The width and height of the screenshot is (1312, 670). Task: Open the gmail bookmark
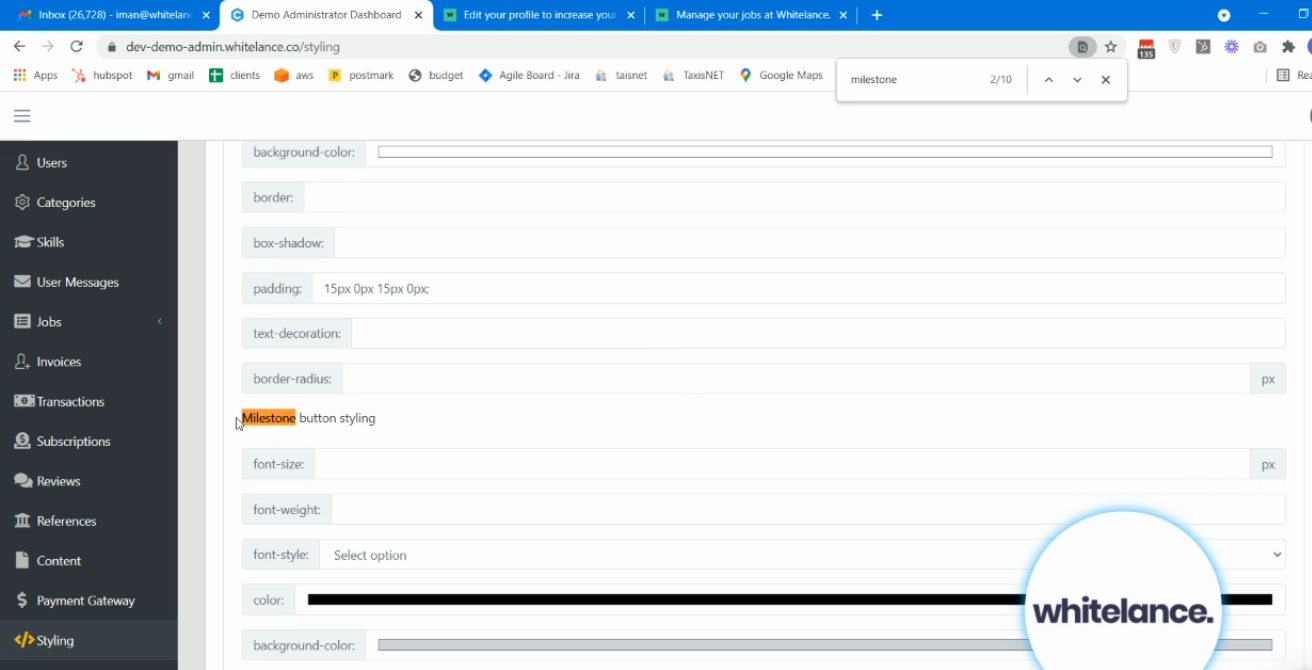(170, 75)
